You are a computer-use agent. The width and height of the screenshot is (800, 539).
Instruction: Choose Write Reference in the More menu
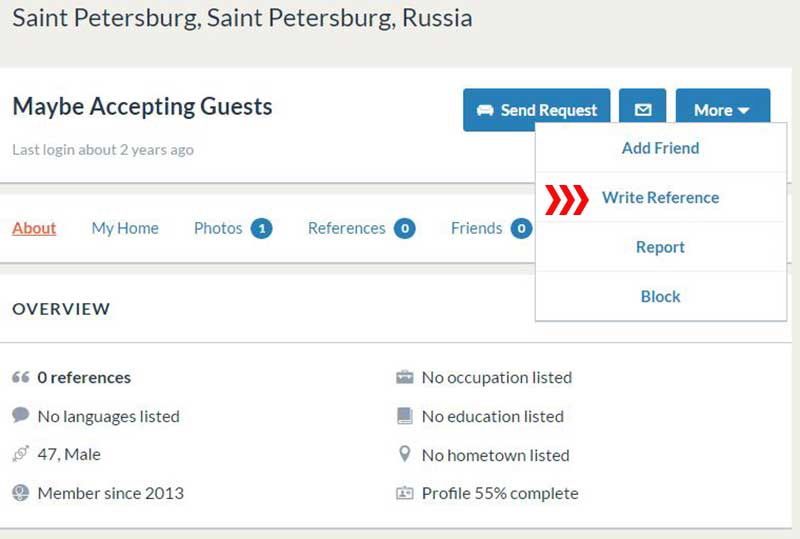point(661,198)
